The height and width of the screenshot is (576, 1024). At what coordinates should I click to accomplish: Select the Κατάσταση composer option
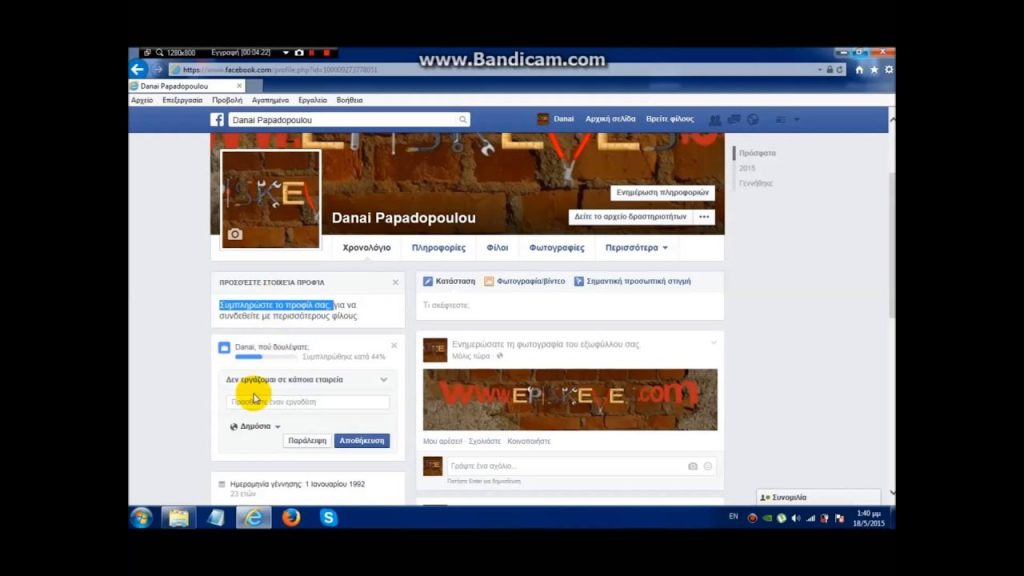[x=449, y=281]
